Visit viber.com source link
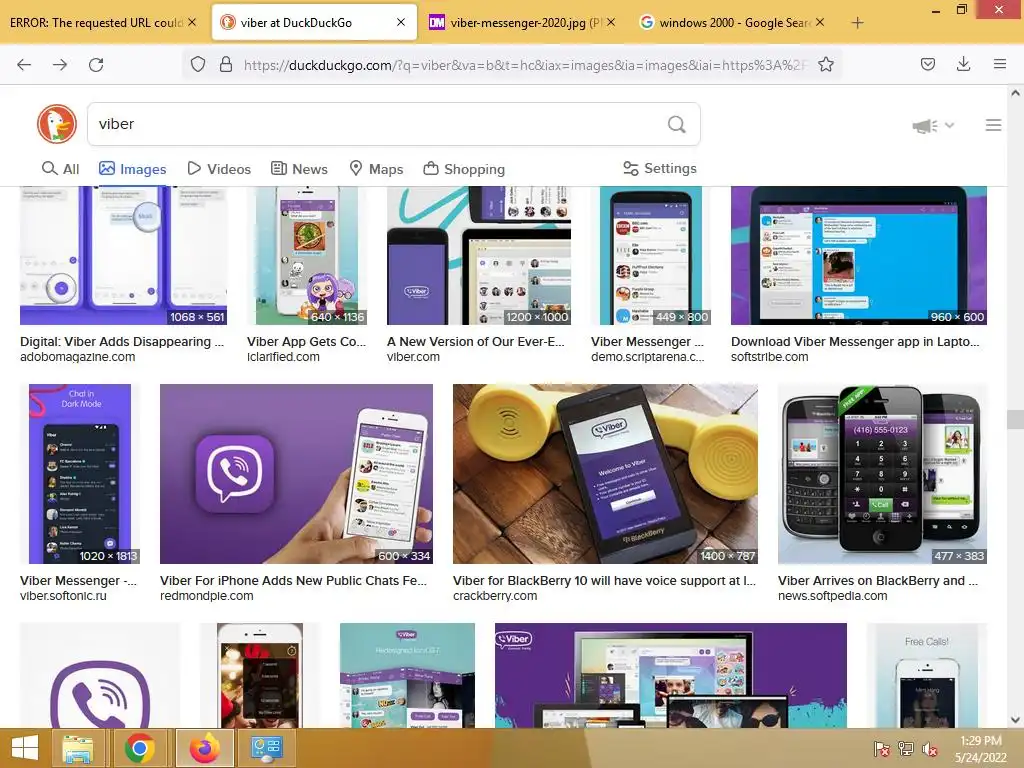This screenshot has height=768, width=1024. click(413, 357)
